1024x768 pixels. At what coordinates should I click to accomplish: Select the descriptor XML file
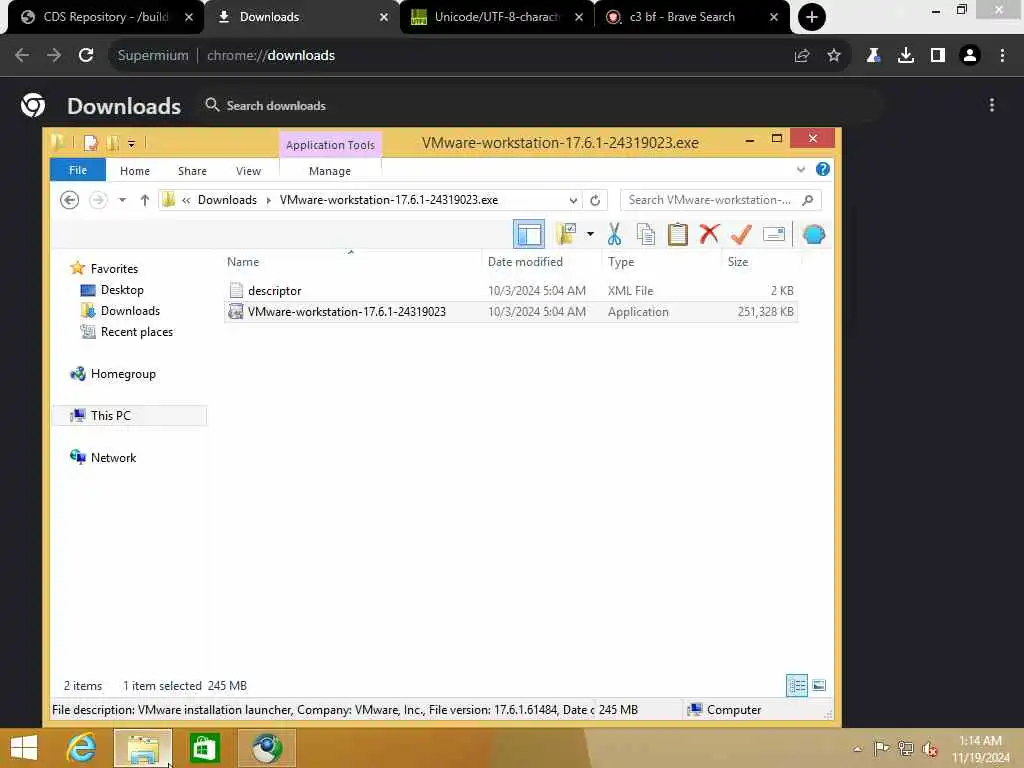[x=511, y=291]
